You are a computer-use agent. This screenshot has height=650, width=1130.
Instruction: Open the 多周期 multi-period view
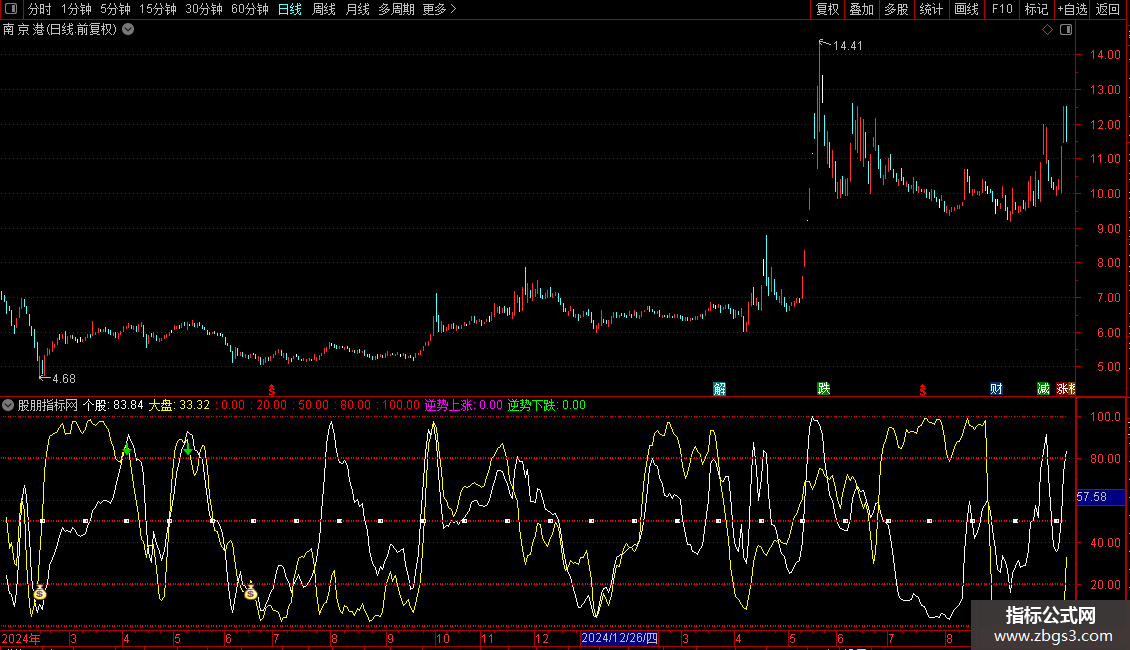click(x=396, y=9)
